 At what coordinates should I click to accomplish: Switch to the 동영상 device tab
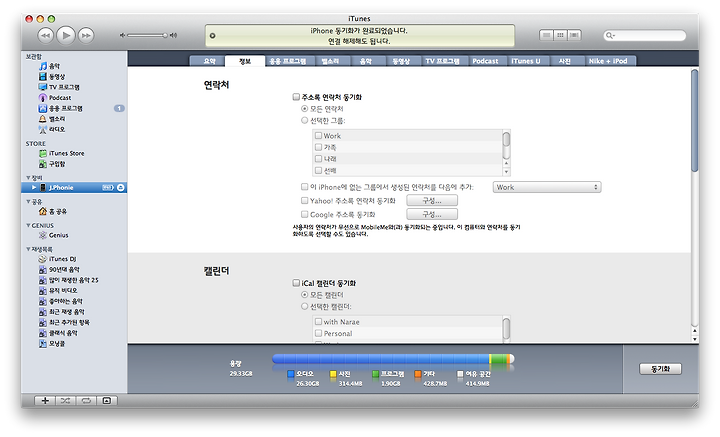[x=401, y=61]
